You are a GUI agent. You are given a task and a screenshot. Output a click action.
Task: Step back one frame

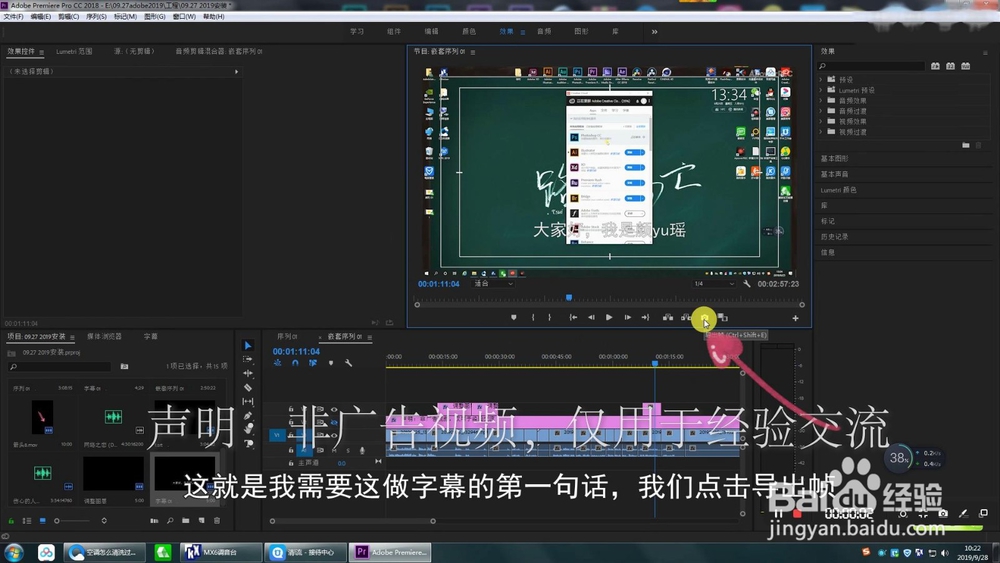[591, 318]
